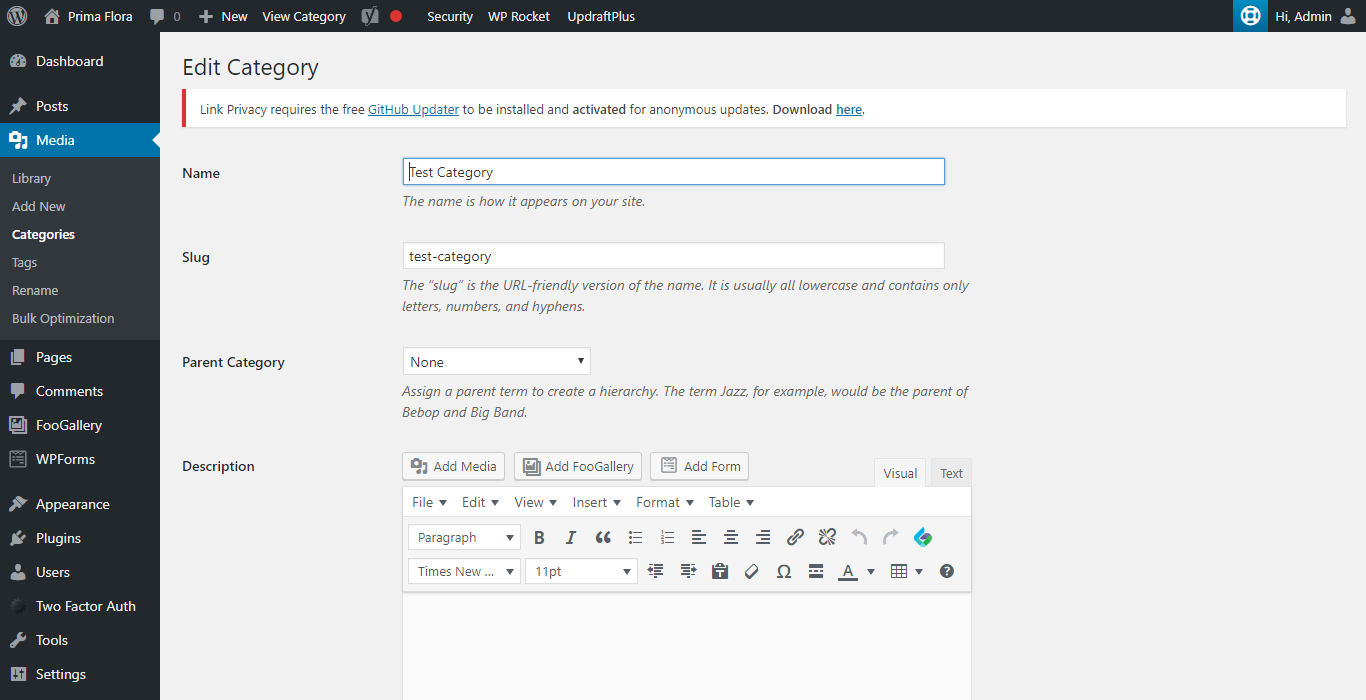Screen dimensions: 1366x700
Task: Open the Hi, Admin account menu
Action: pos(1317,16)
